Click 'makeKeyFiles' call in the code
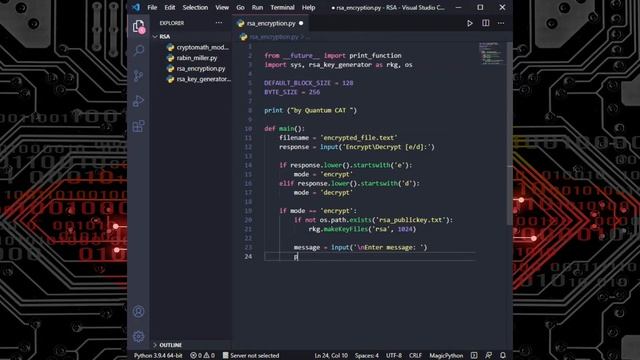Viewport: 640px width, 360px height. 345,229
